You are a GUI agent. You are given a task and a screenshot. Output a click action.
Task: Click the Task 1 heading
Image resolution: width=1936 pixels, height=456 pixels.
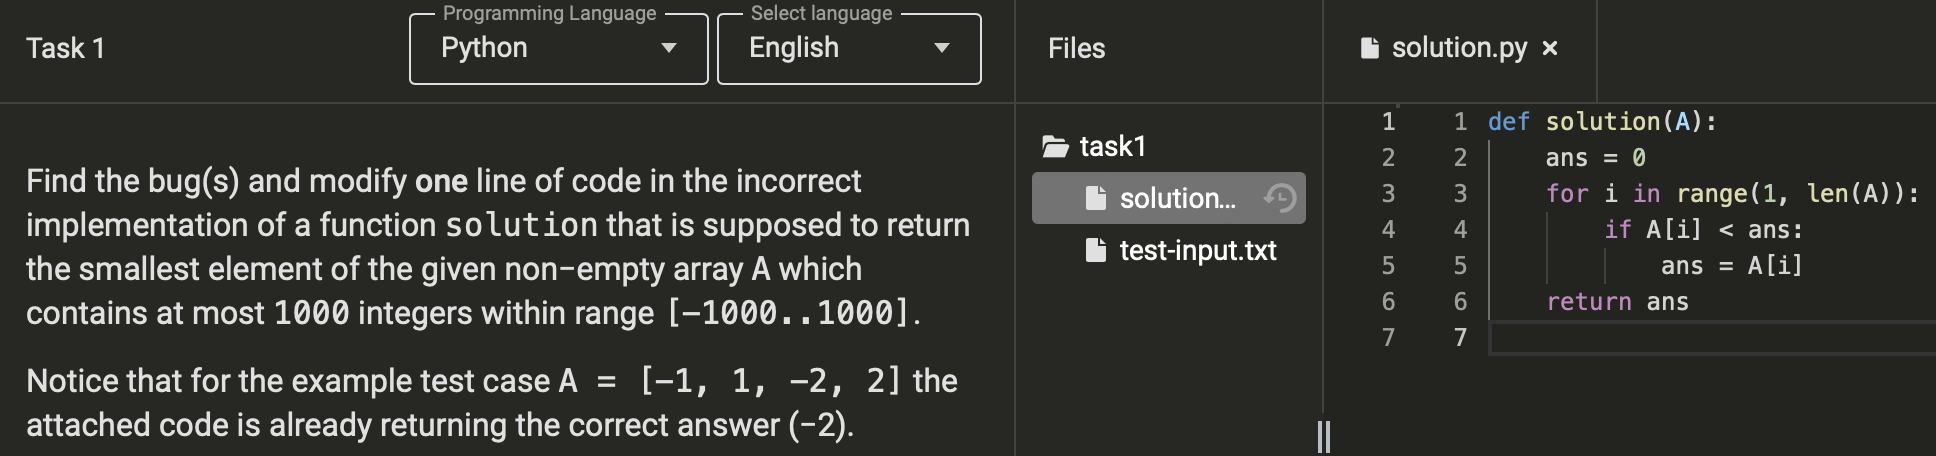coord(65,48)
